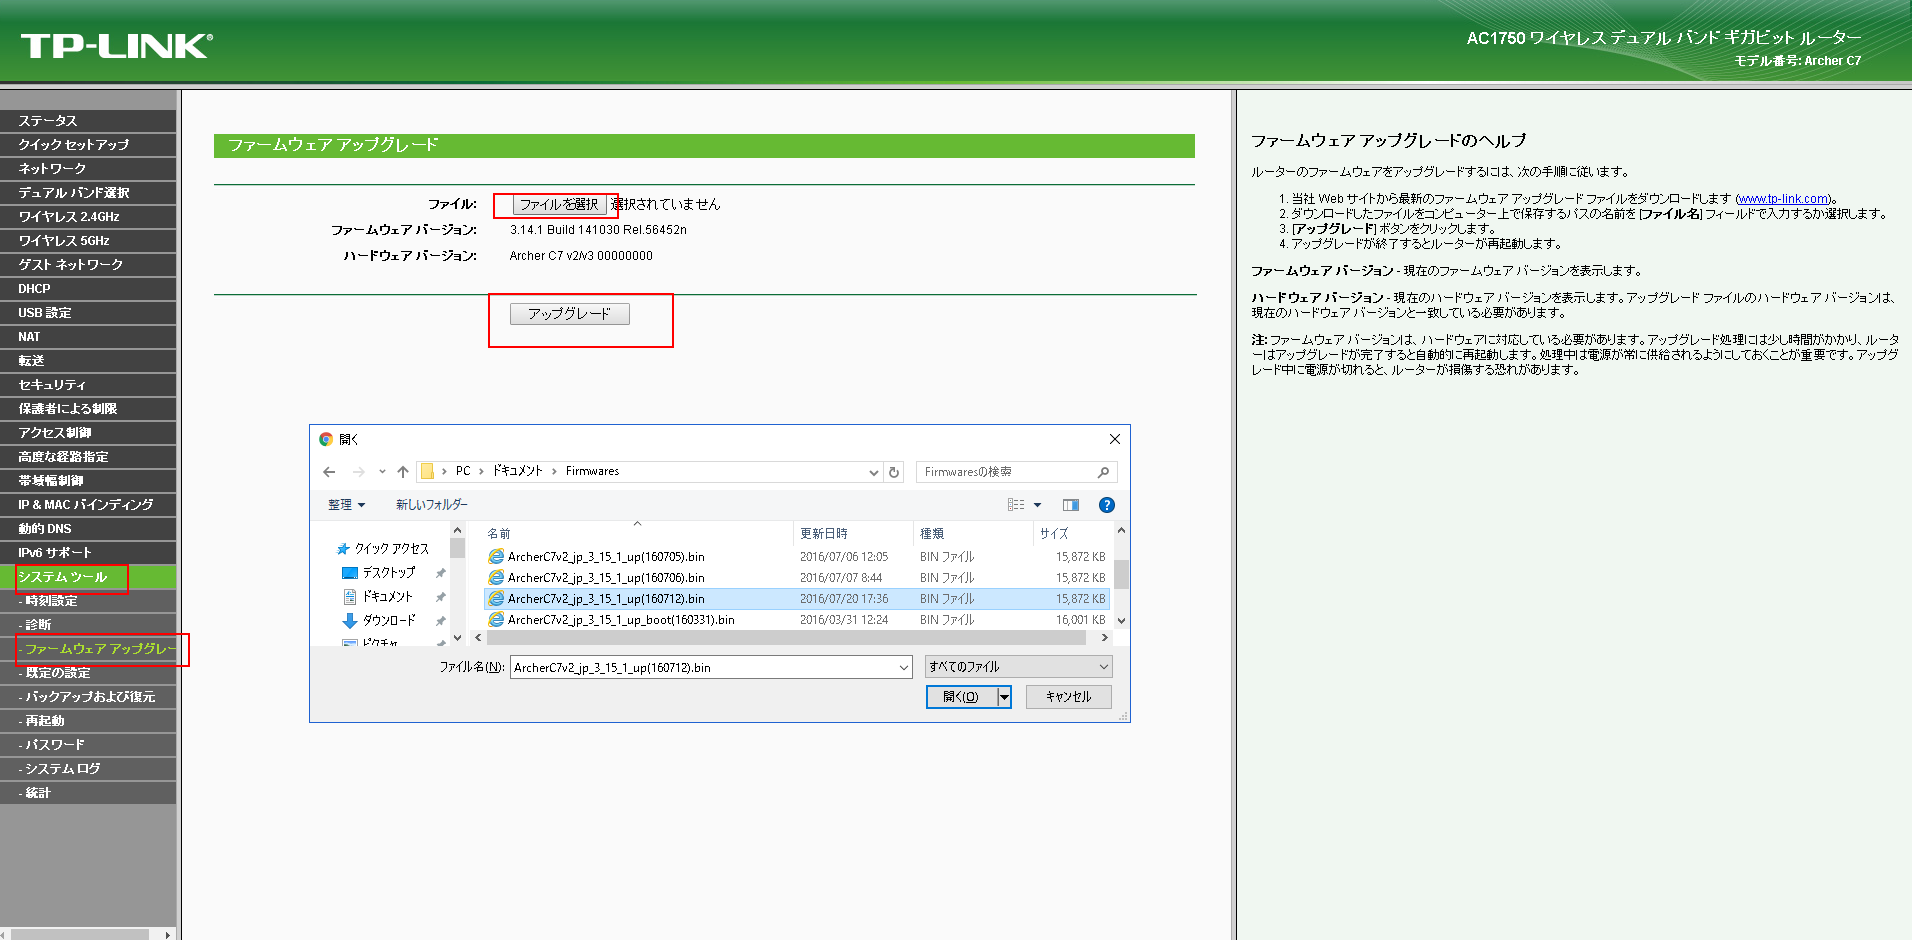
Task: Open the システム ツール menu
Action: [88, 577]
